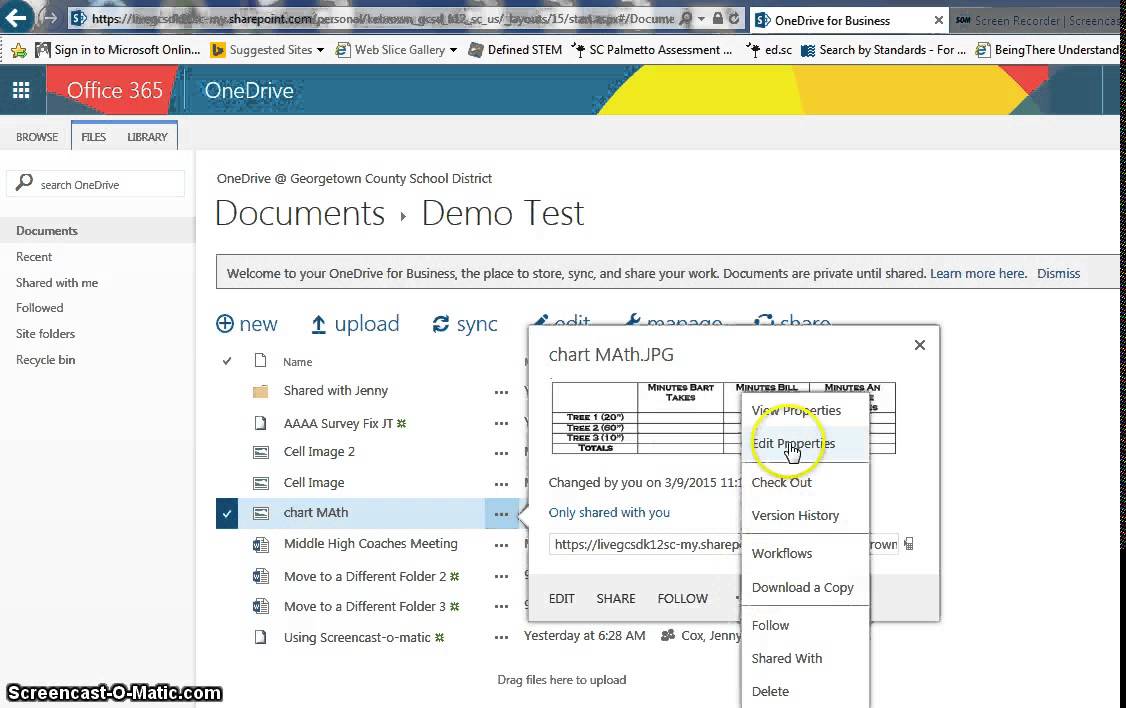Open Shared with me in sidebar
Screen dimensions: 1126x708
[57, 283]
